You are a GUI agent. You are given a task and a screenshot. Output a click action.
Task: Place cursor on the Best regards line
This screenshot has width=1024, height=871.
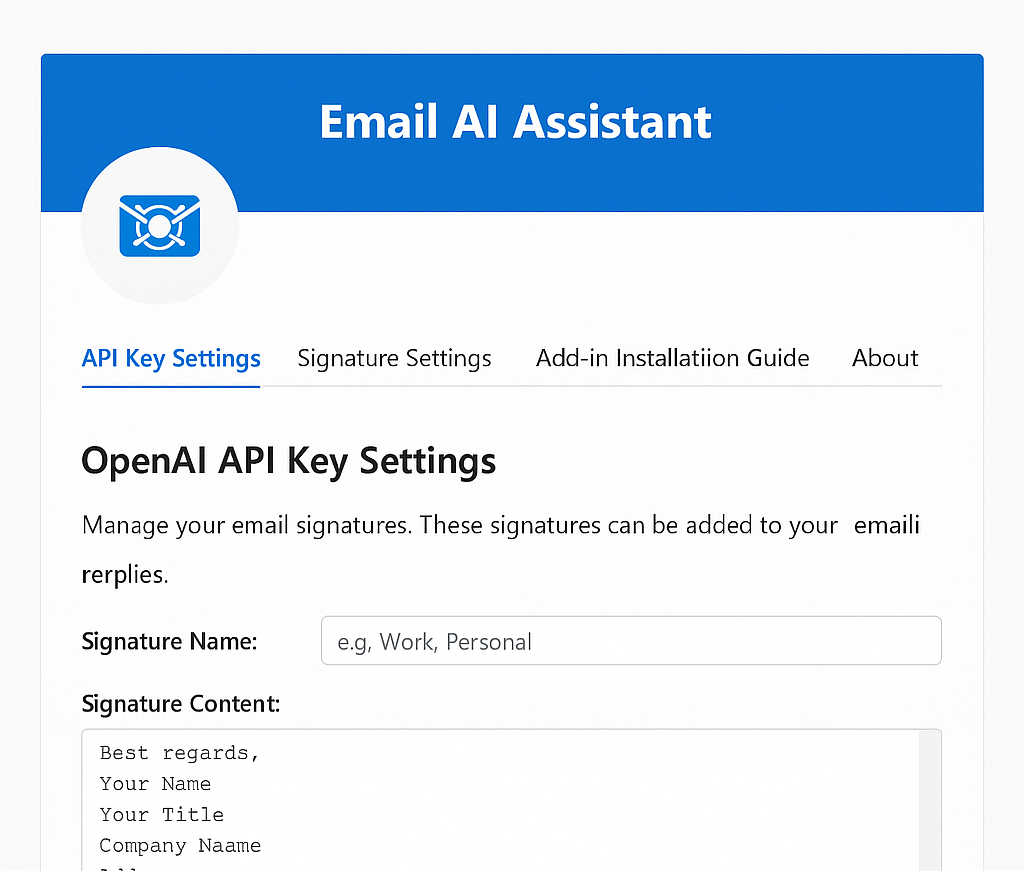click(179, 753)
